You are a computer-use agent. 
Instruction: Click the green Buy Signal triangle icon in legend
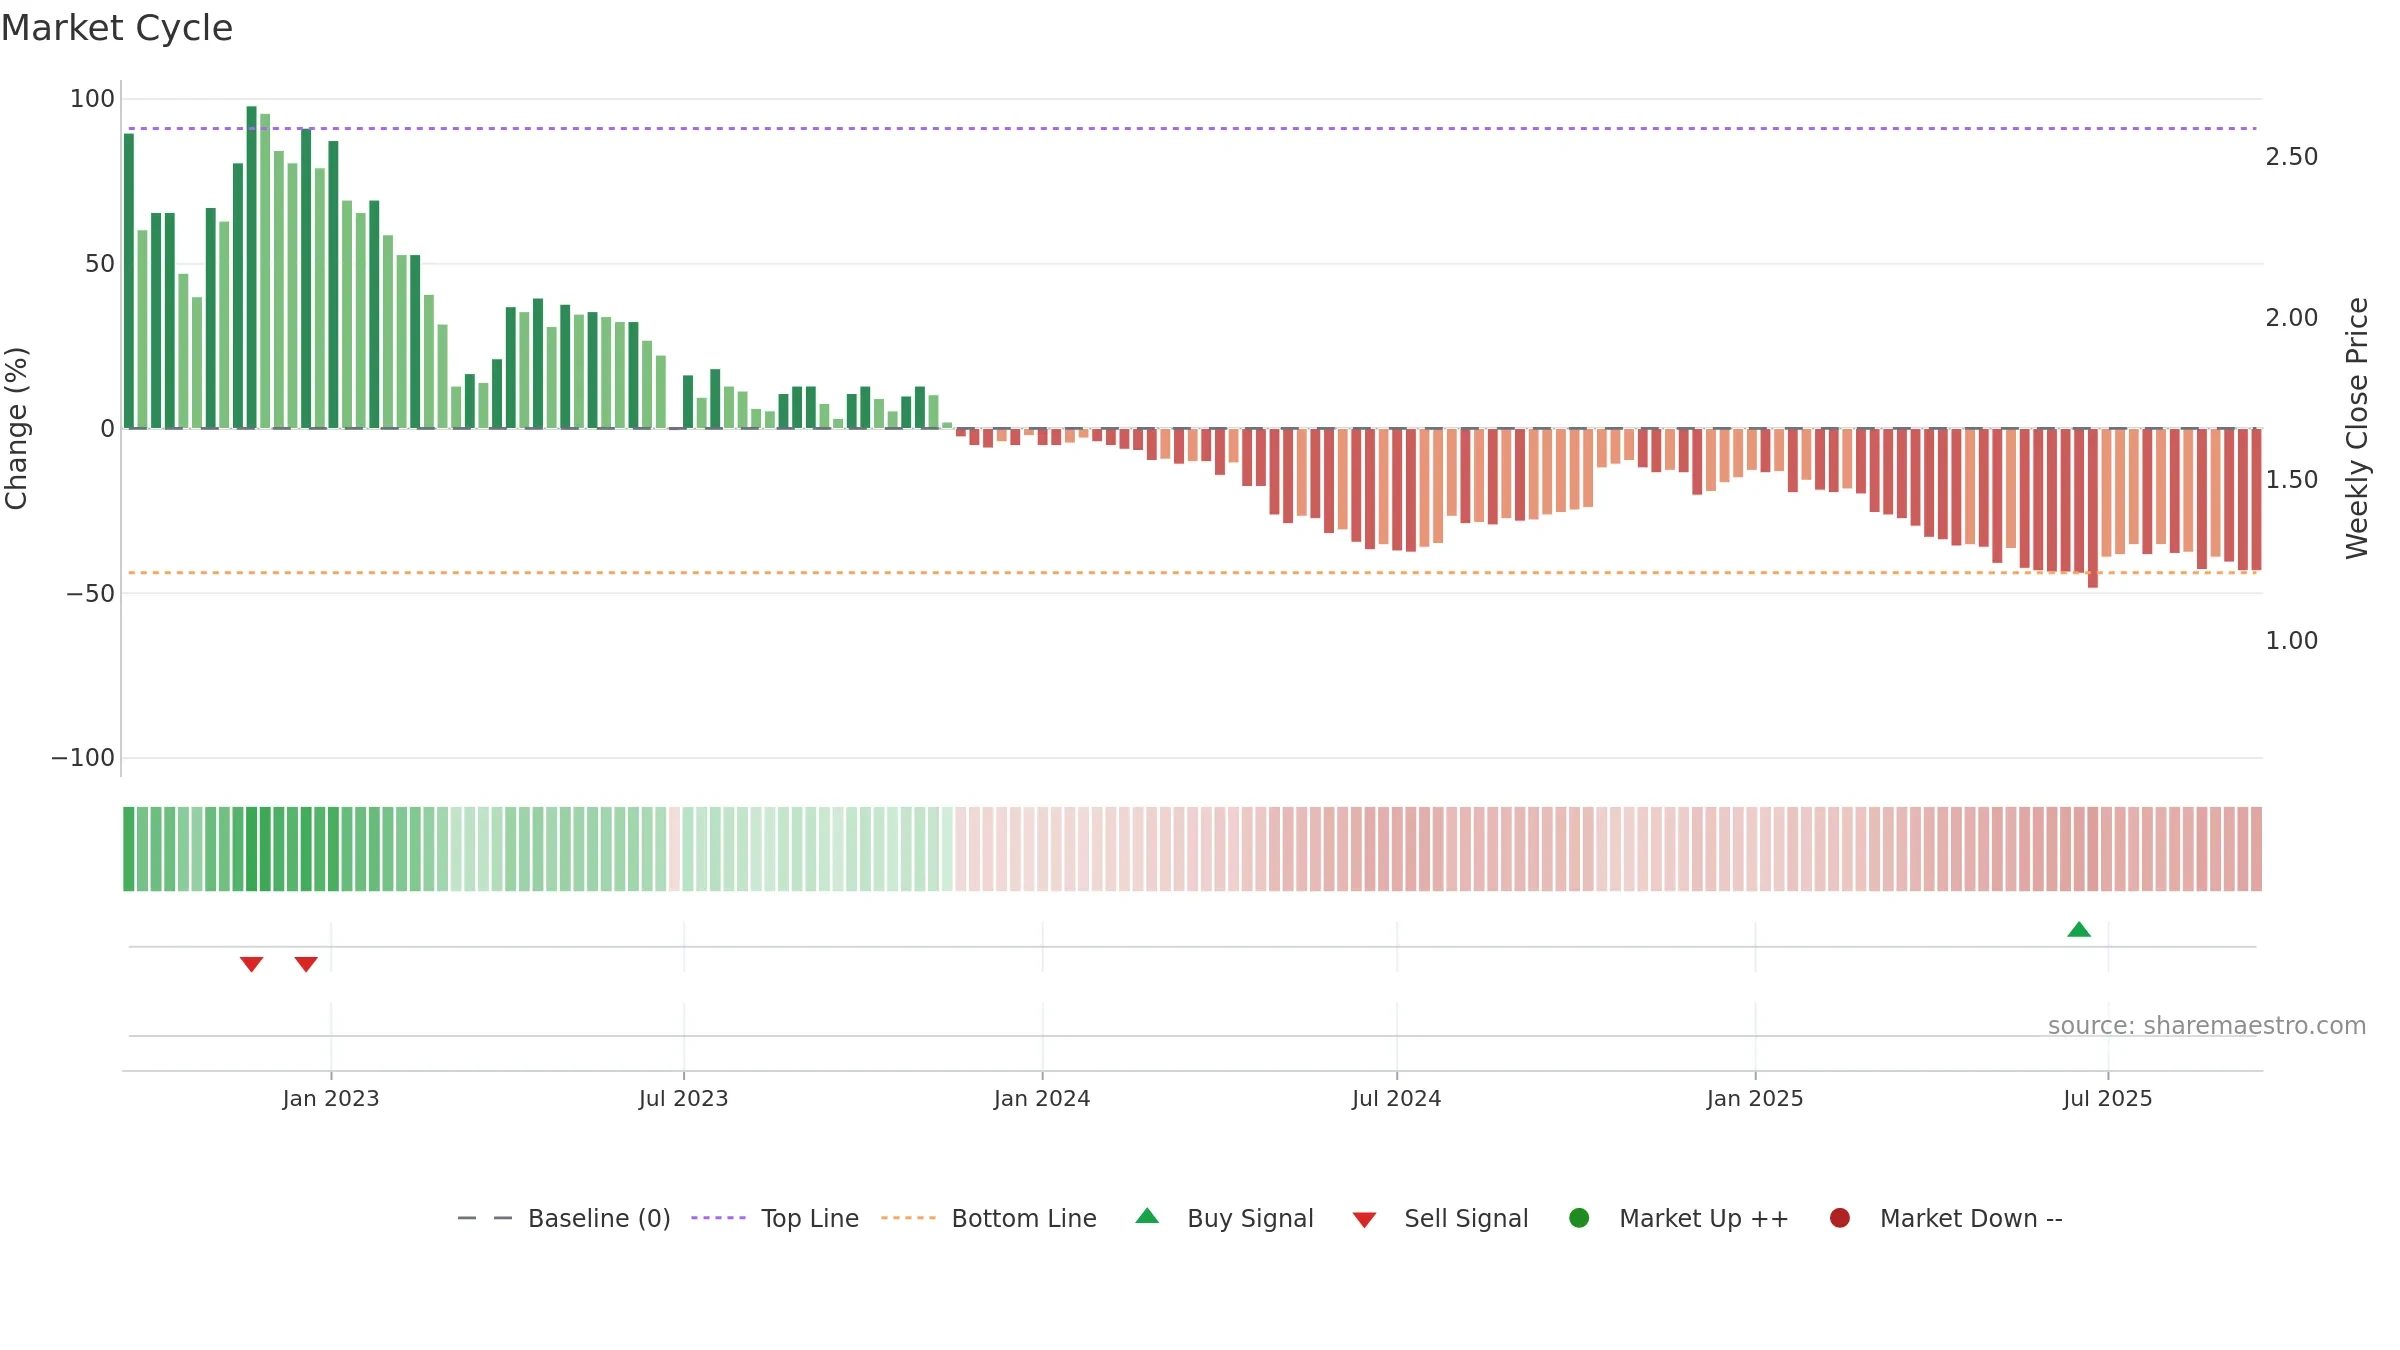click(x=1147, y=1216)
